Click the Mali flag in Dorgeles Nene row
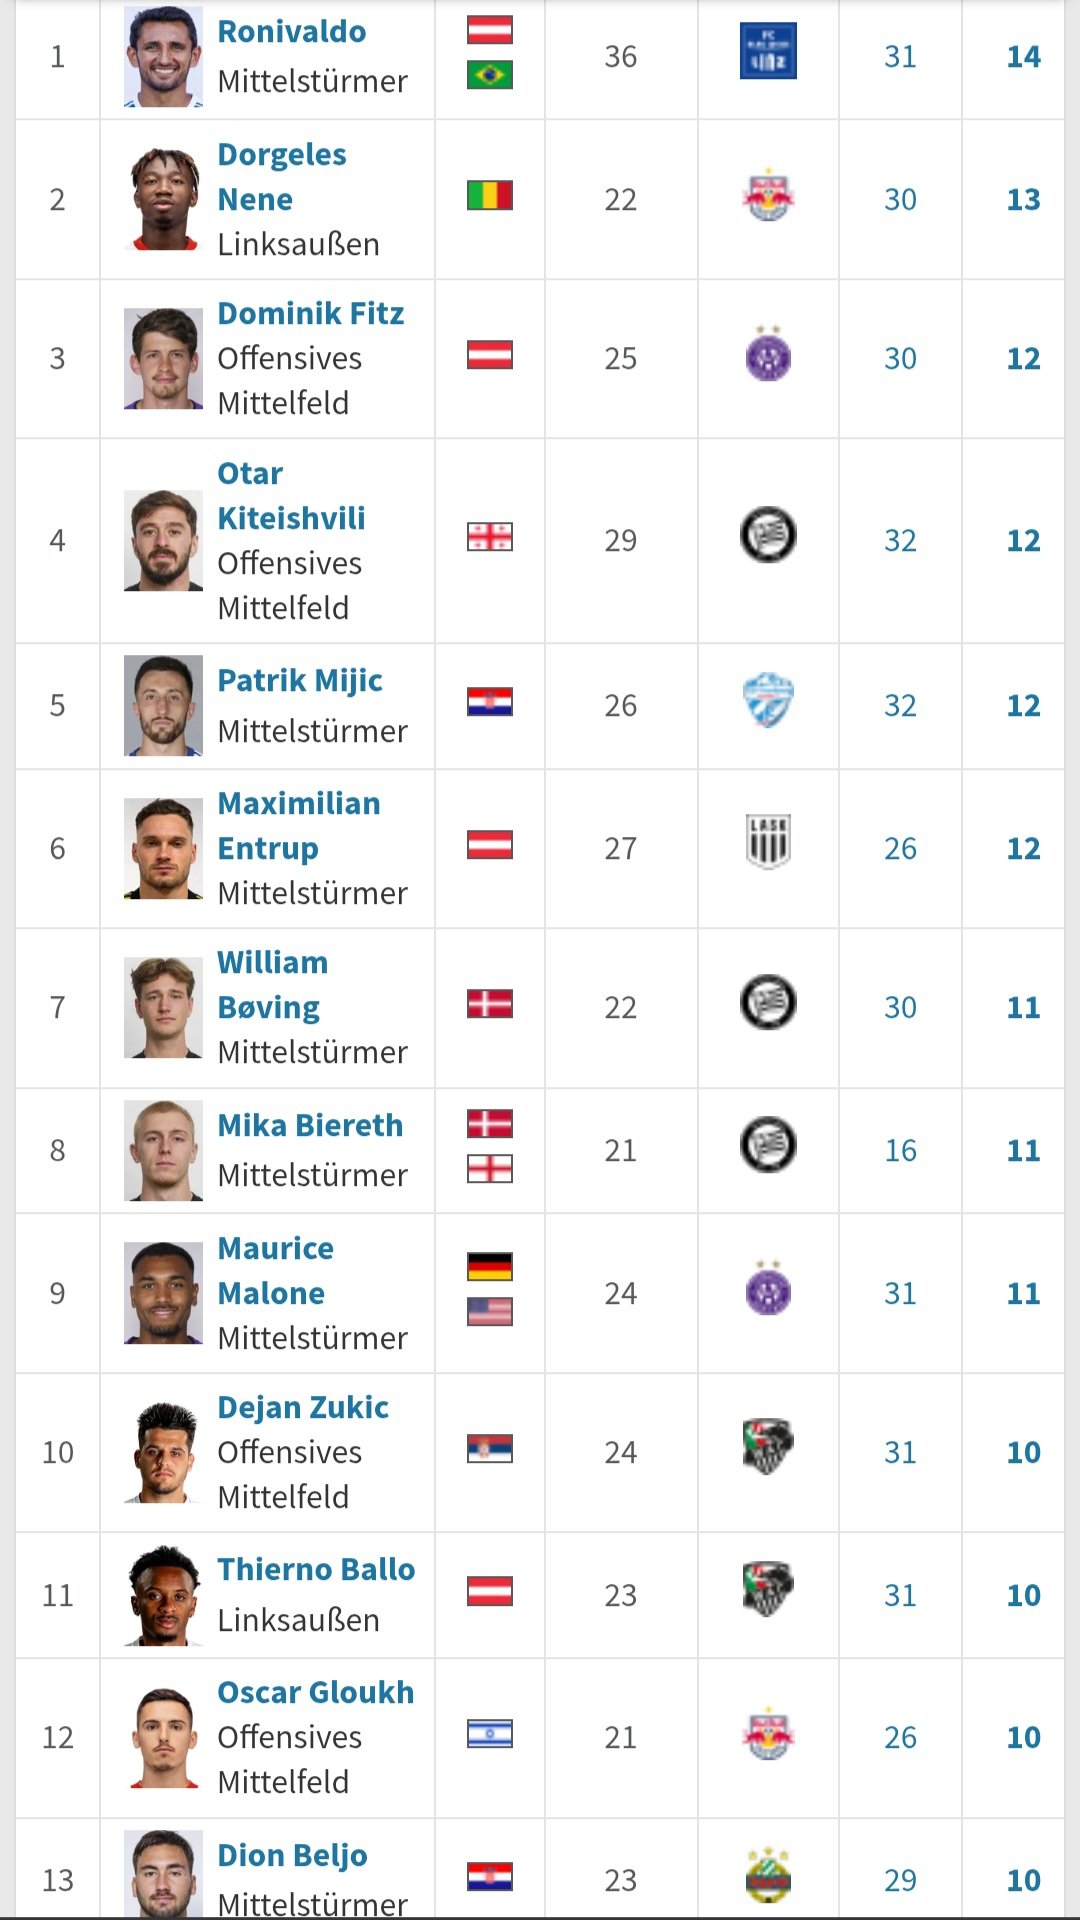This screenshot has width=1080, height=1920. [490, 195]
